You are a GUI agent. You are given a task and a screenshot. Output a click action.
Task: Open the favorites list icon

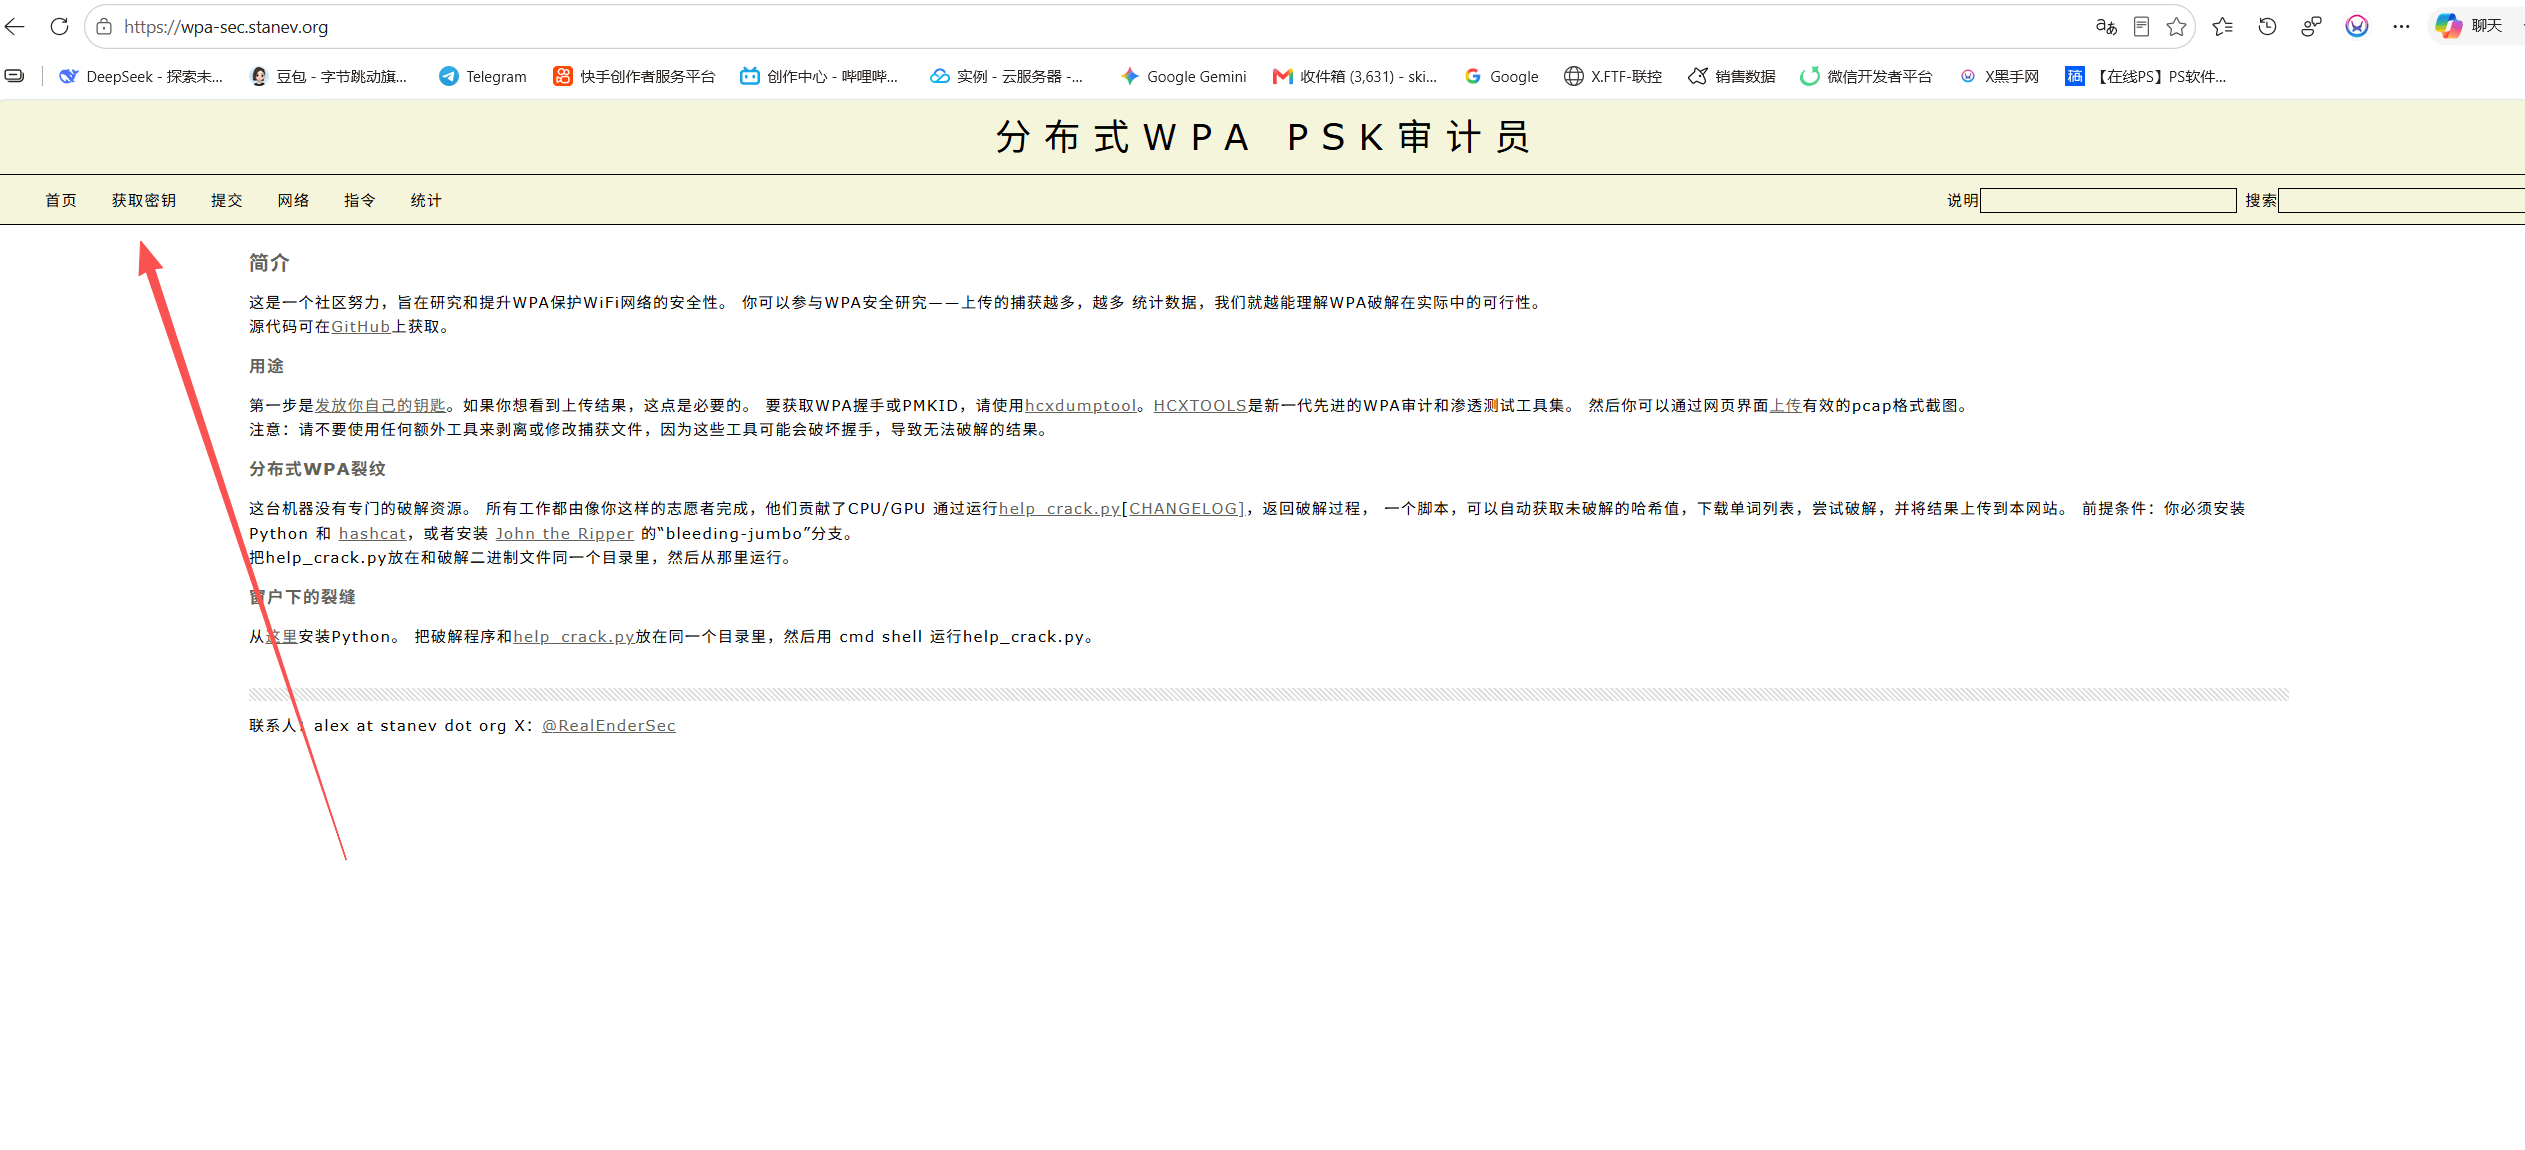point(2222,27)
